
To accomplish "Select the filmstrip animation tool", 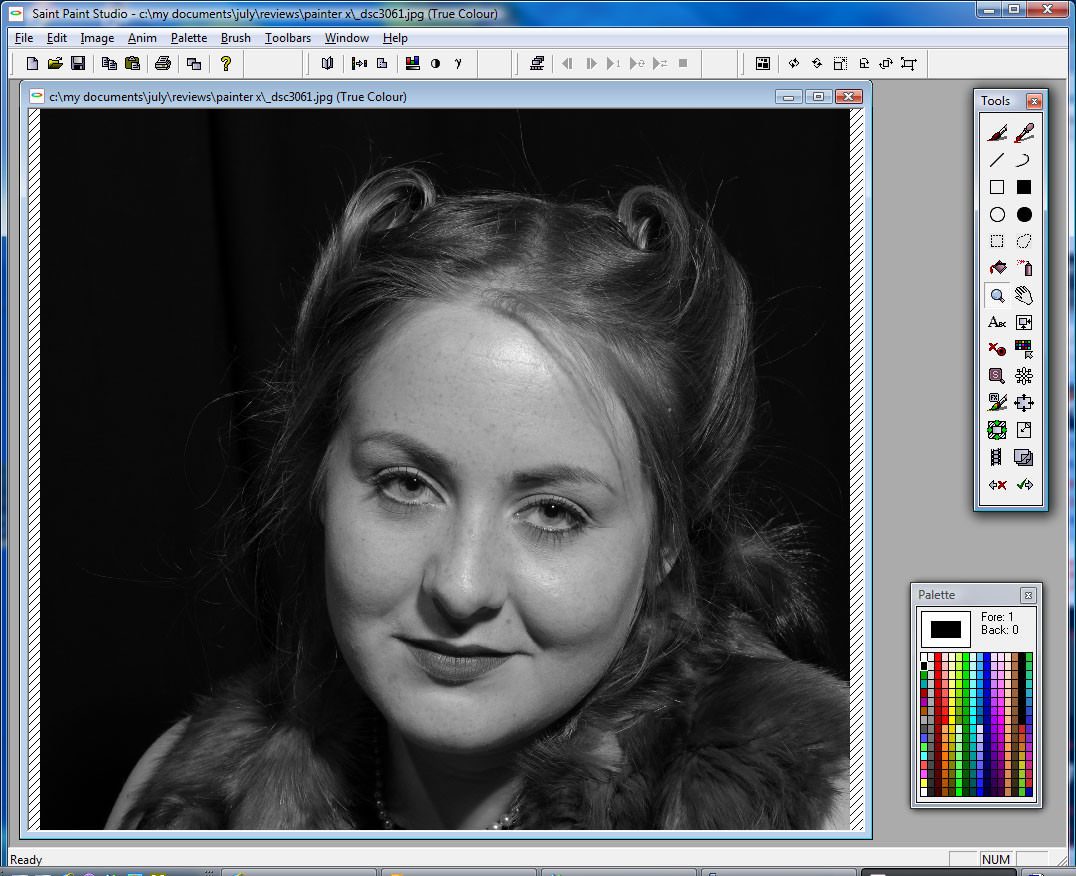I will click(996, 457).
